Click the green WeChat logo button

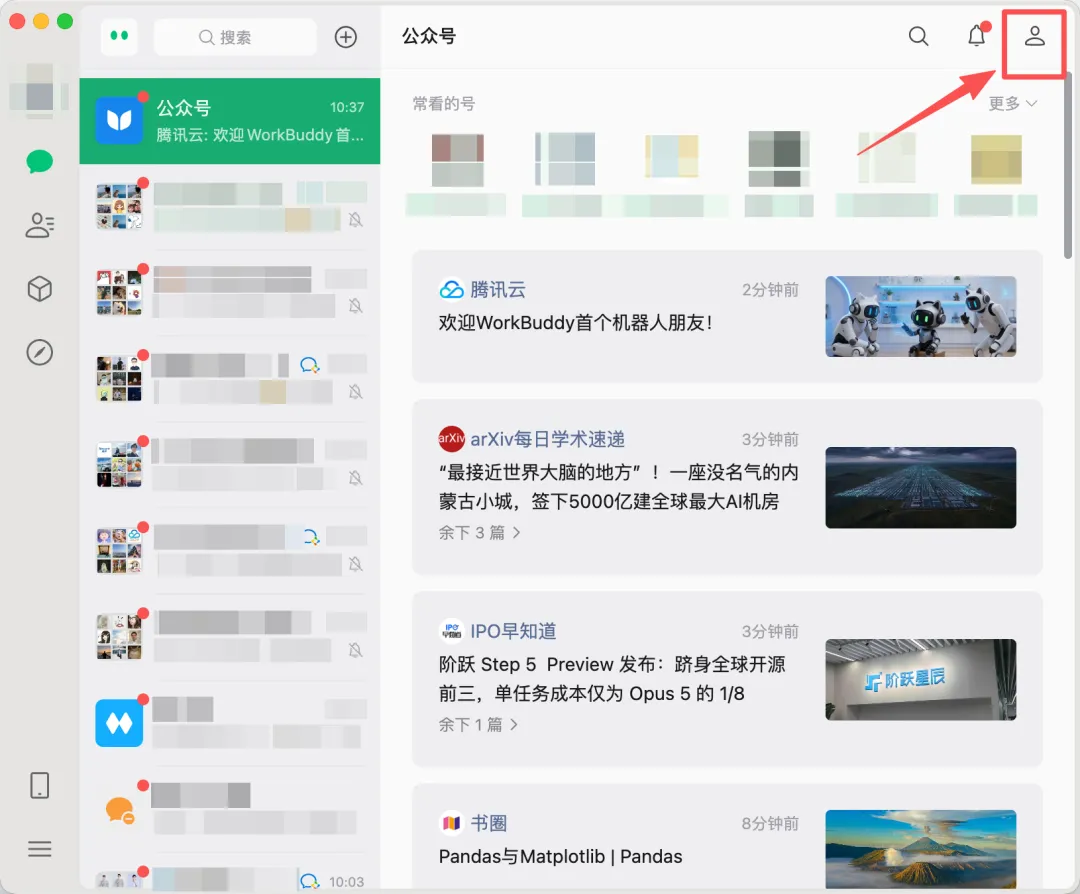119,36
